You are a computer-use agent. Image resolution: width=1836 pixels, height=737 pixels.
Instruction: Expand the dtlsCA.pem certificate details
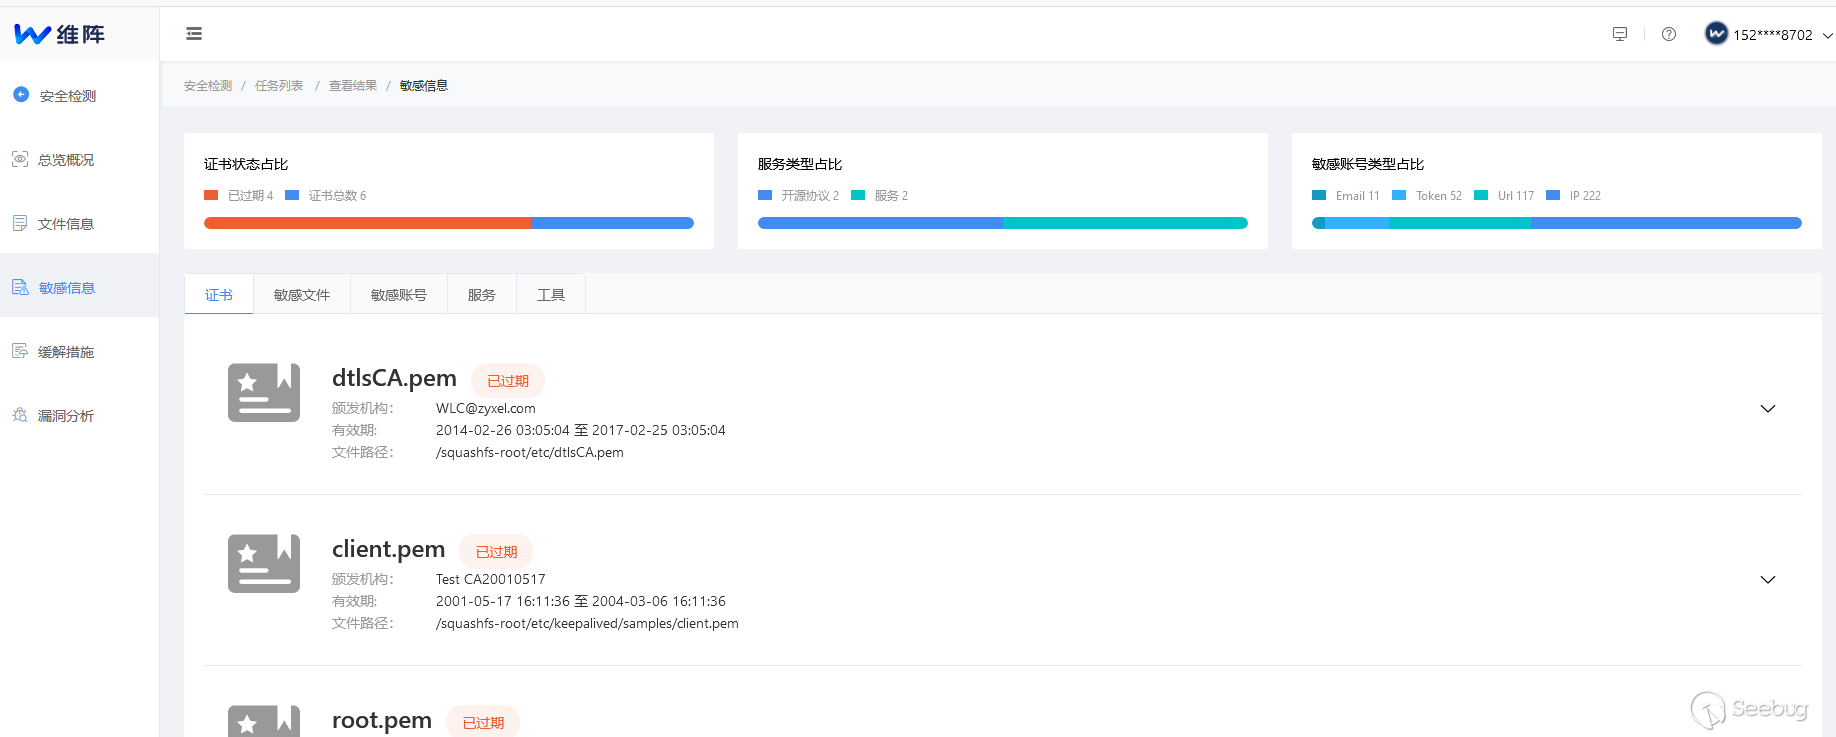point(1768,409)
